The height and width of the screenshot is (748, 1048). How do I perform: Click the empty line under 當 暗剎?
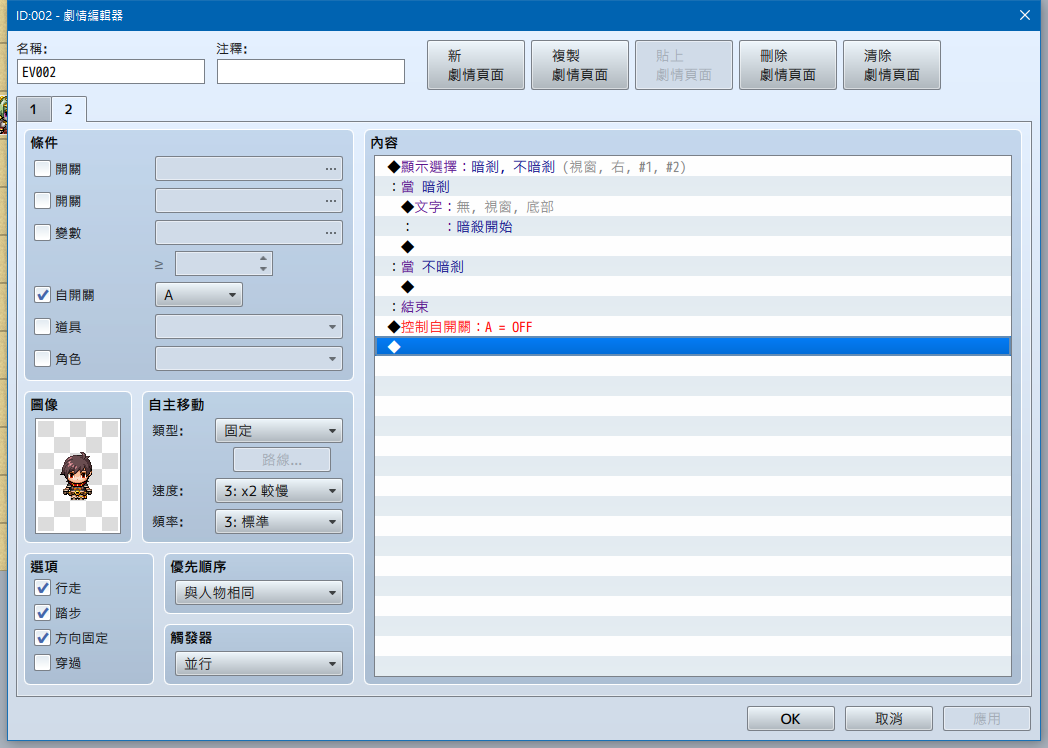pos(692,247)
